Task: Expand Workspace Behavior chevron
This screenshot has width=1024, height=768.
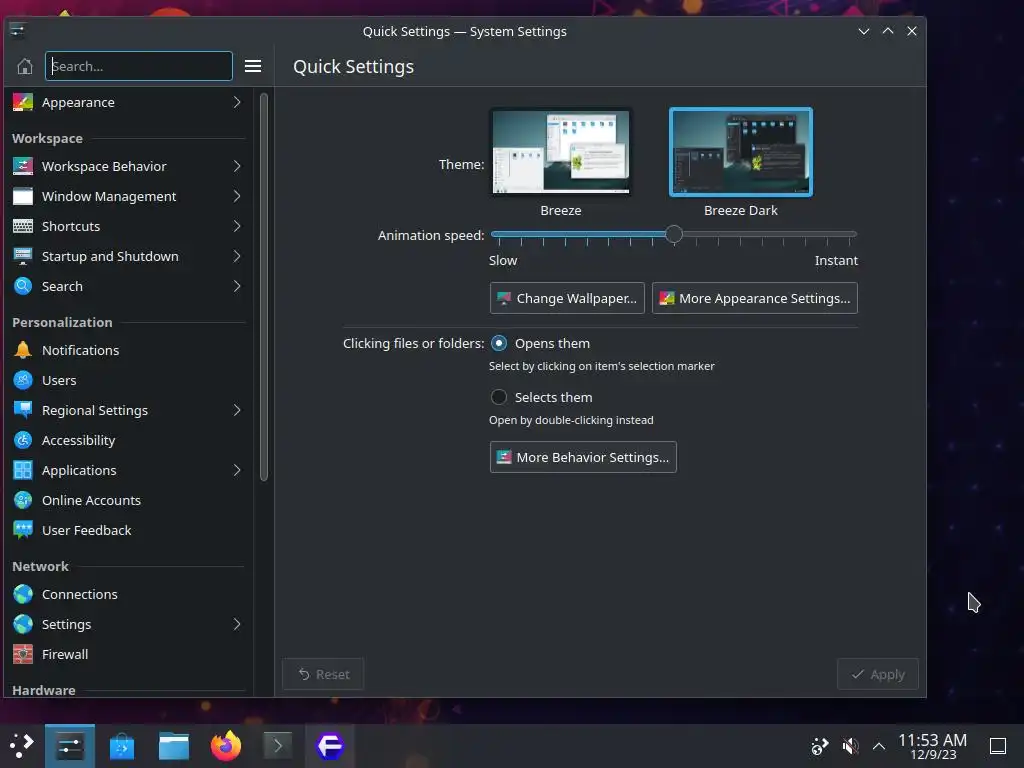Action: [x=237, y=167]
